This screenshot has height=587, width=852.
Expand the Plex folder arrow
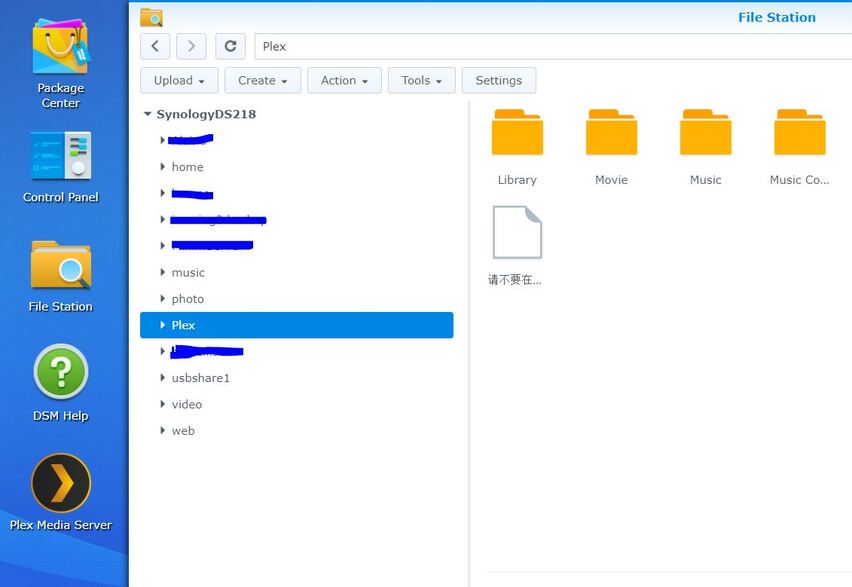pos(162,325)
